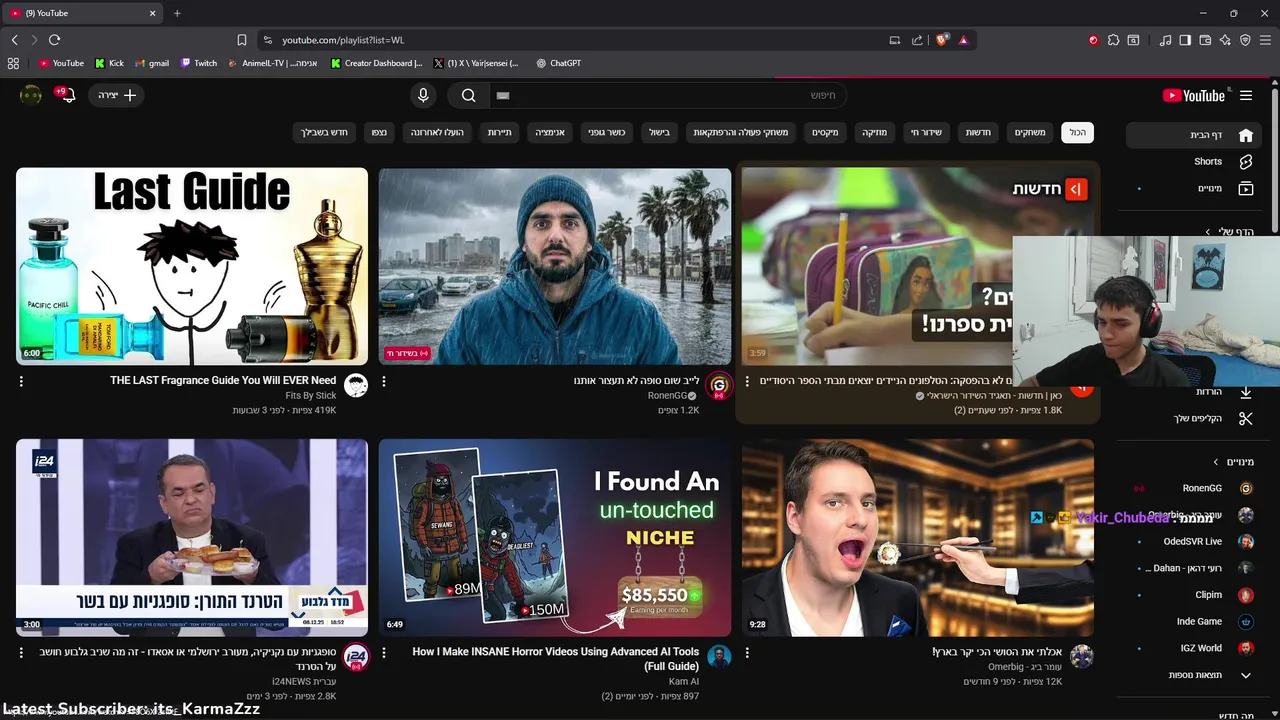This screenshot has height=720, width=1280.
Task: Open the gmail bookmark
Action: click(152, 63)
